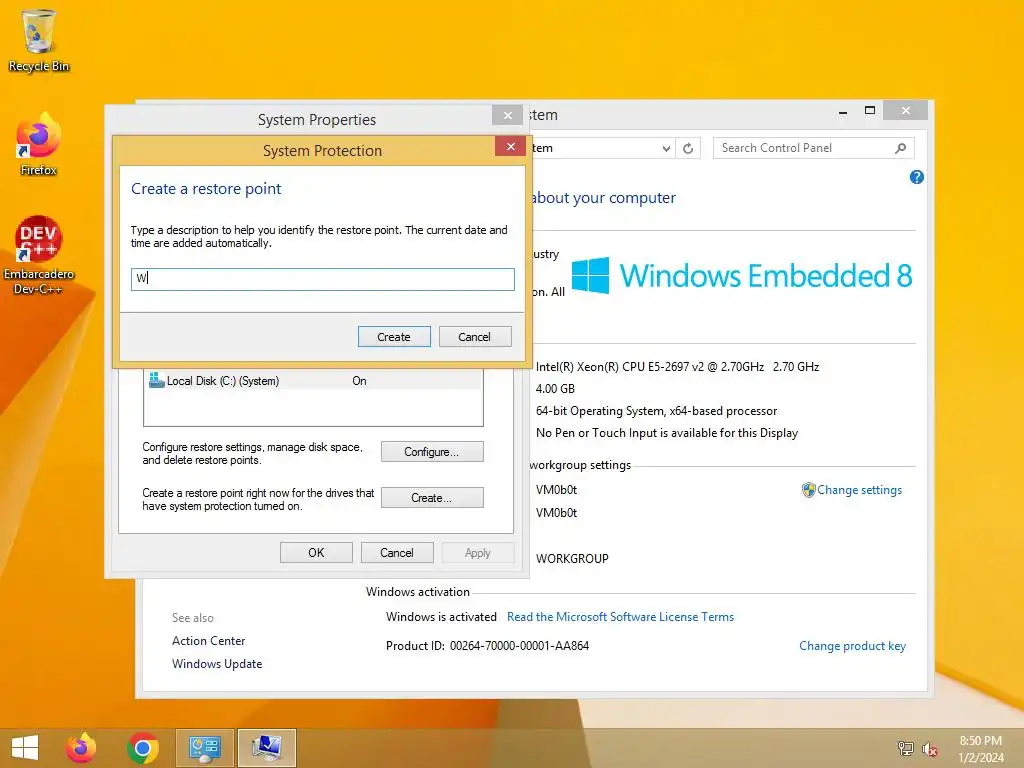Click the Change product key link
This screenshot has height=768, width=1024.
pyautogui.click(x=852, y=646)
